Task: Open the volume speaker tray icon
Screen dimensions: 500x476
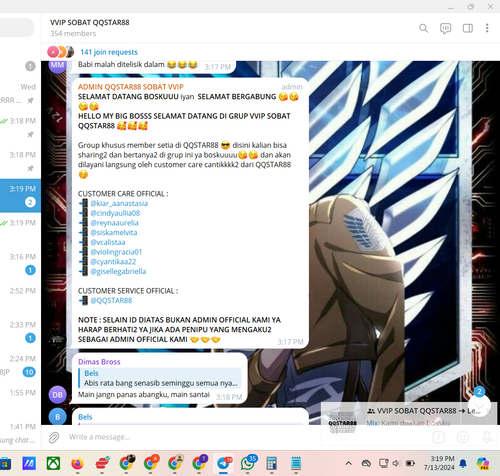Action: 396,463
